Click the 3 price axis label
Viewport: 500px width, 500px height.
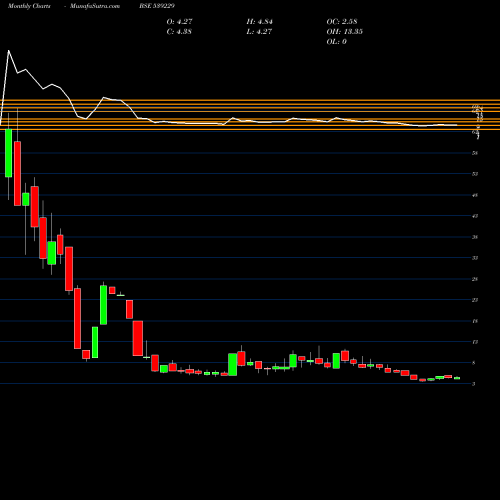(x=474, y=384)
